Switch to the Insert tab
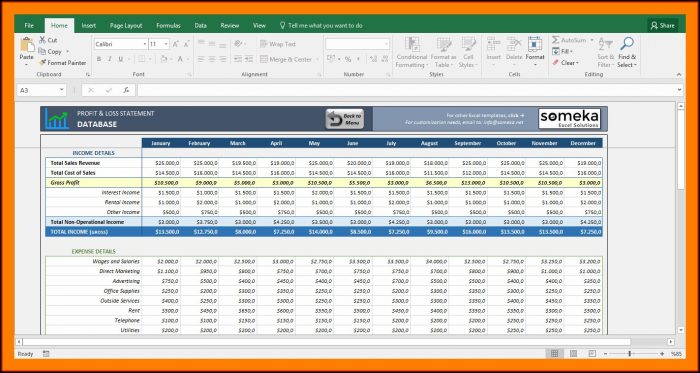700x373 pixels. [x=88, y=25]
